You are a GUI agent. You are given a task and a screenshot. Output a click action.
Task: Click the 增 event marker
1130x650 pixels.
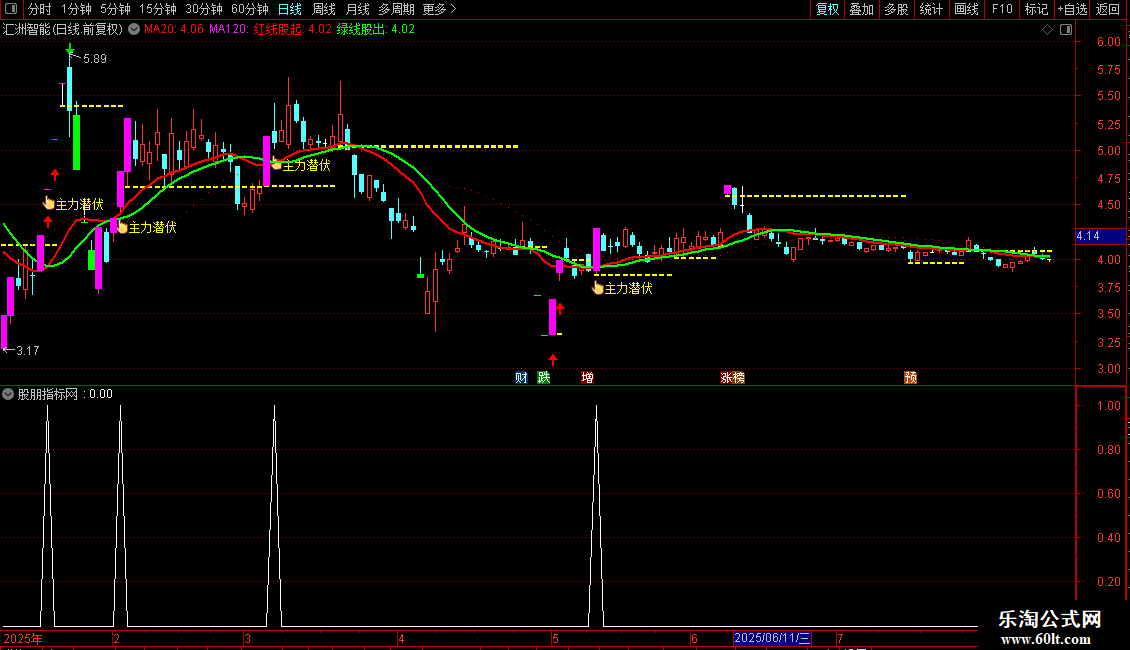pyautogui.click(x=587, y=378)
